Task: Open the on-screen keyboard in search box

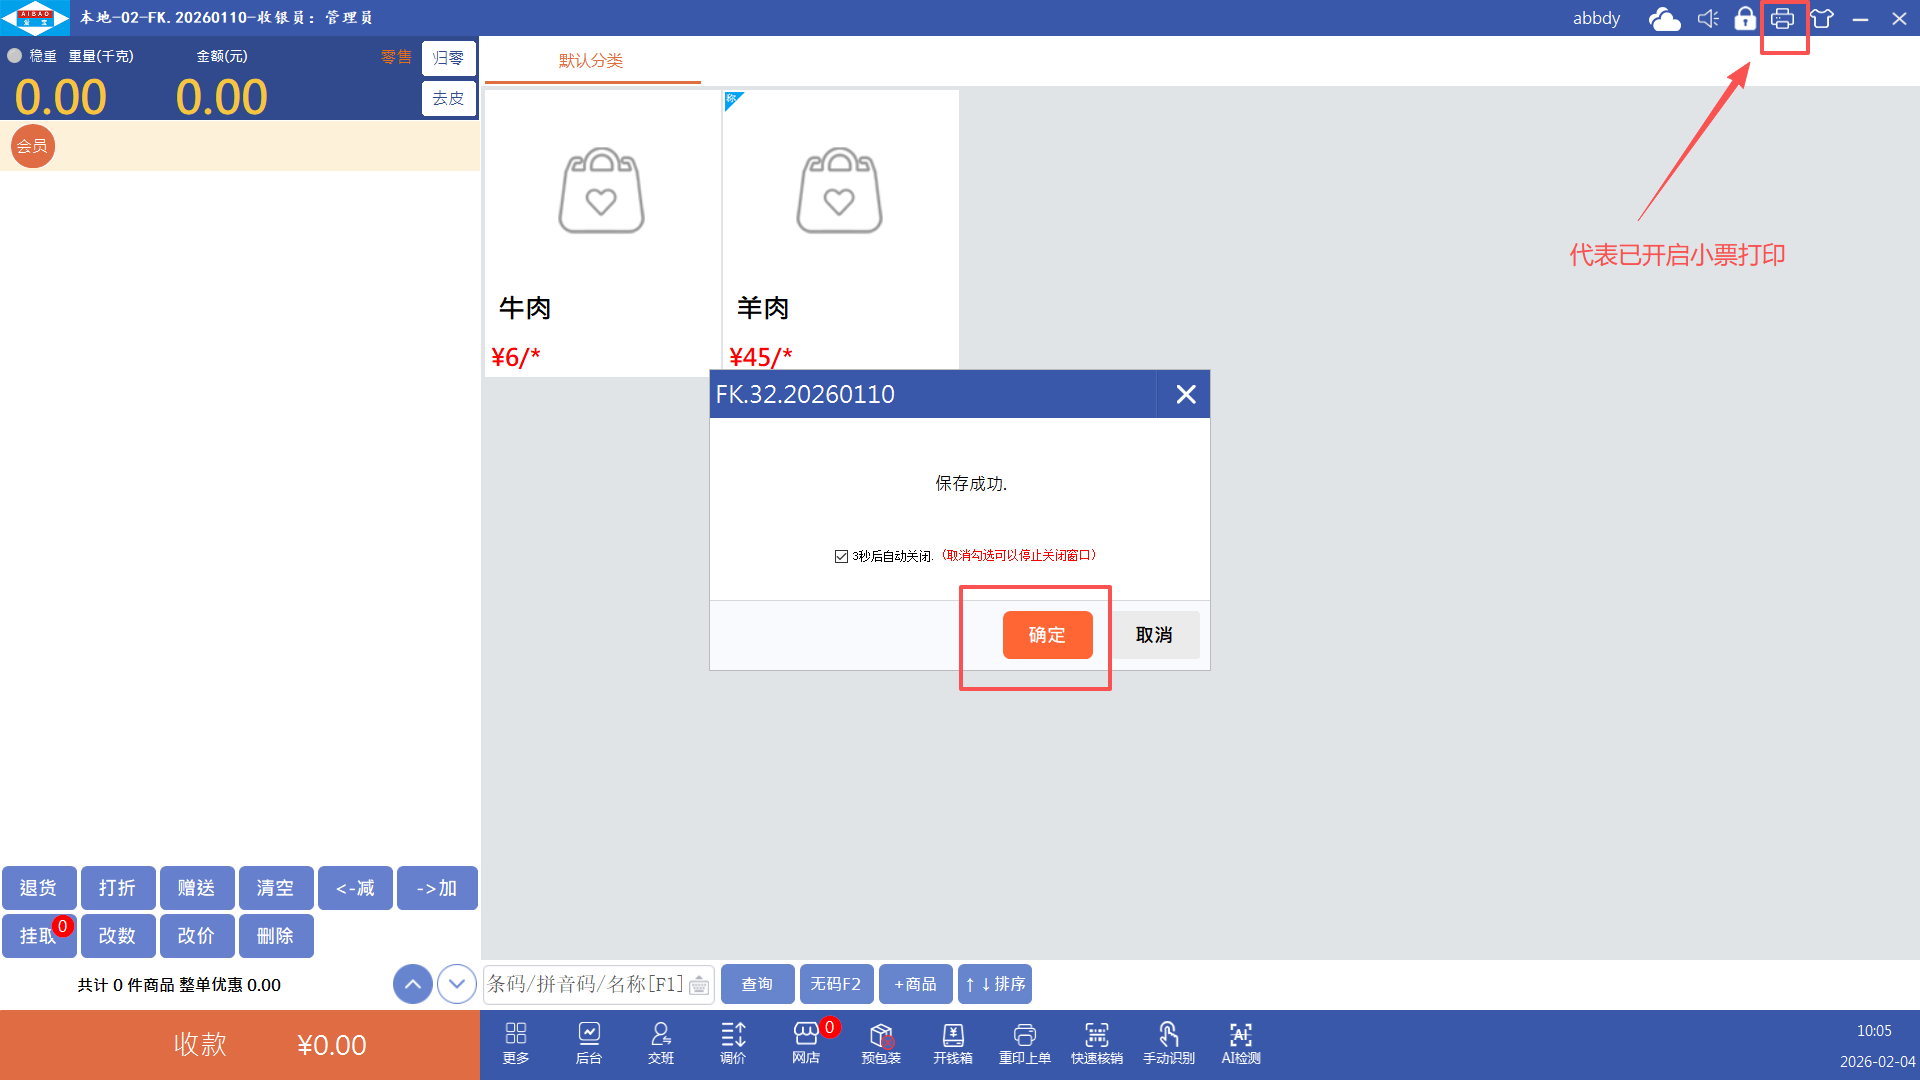Action: coord(699,986)
